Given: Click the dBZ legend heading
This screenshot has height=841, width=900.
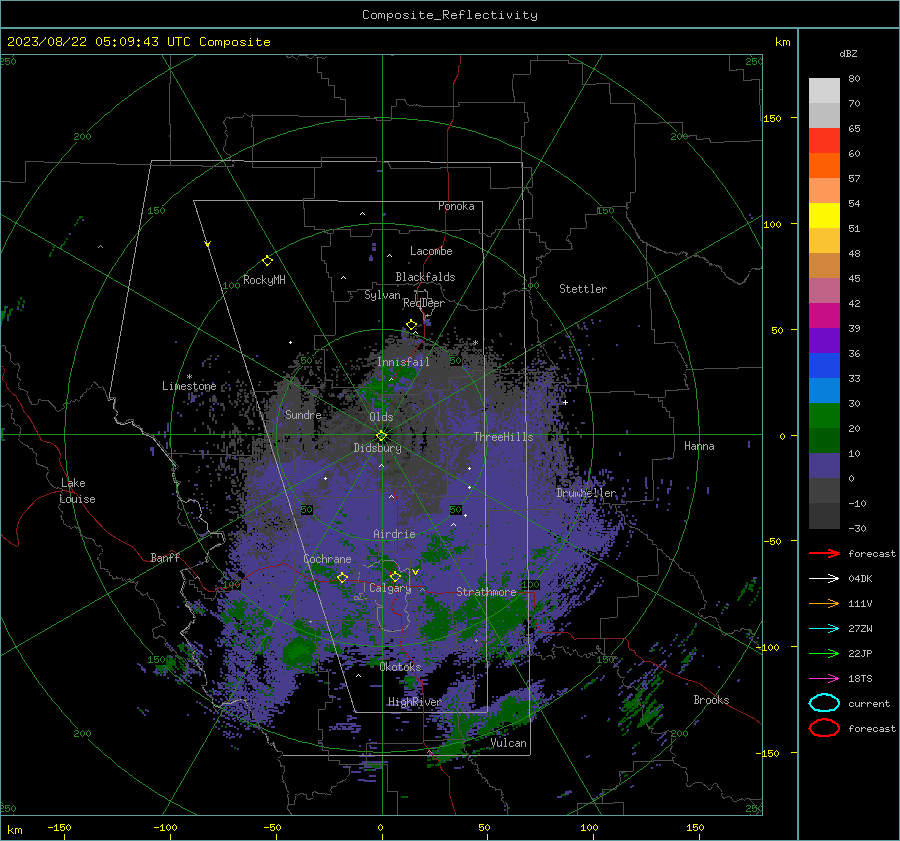Looking at the screenshot, I should pyautogui.click(x=848, y=53).
